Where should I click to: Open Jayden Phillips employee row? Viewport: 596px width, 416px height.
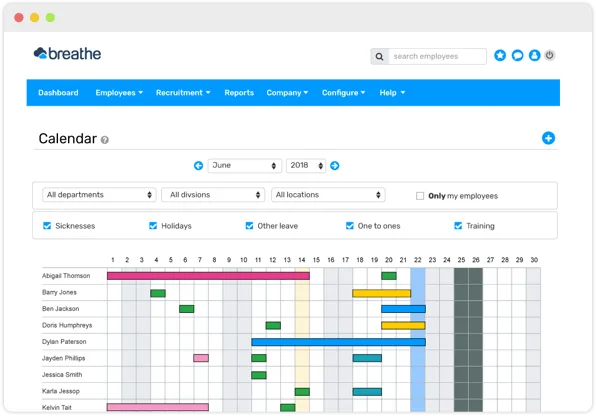coord(63,358)
